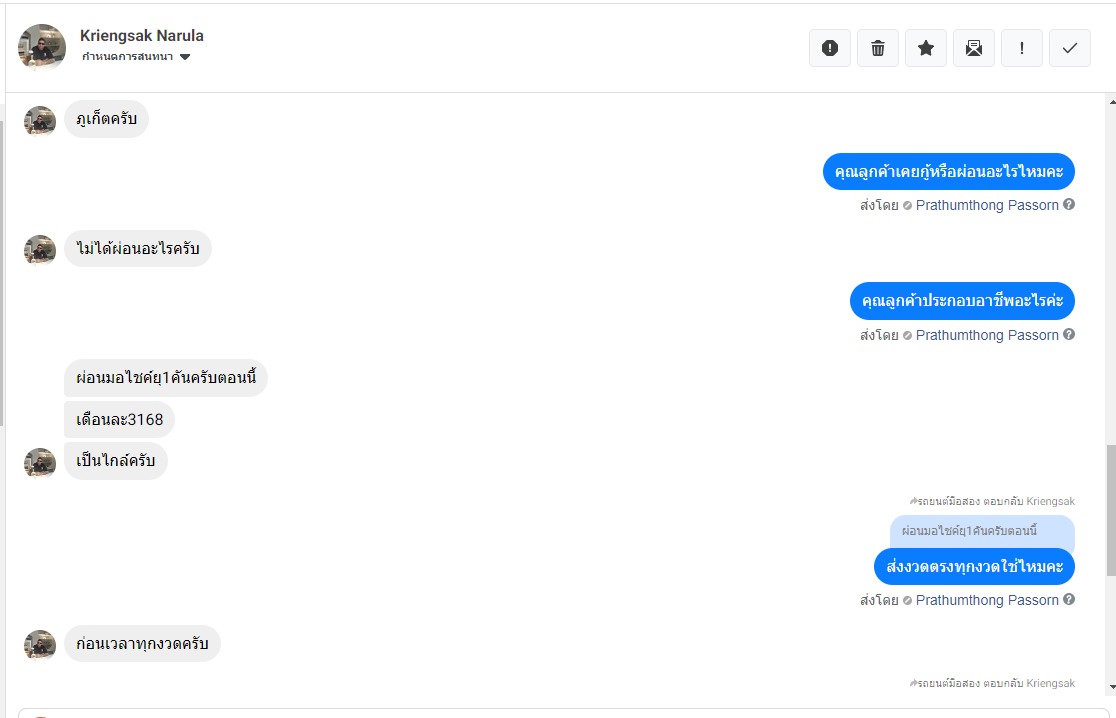Delete the conversation with trash icon
The height and width of the screenshot is (718, 1116).
click(x=877, y=48)
